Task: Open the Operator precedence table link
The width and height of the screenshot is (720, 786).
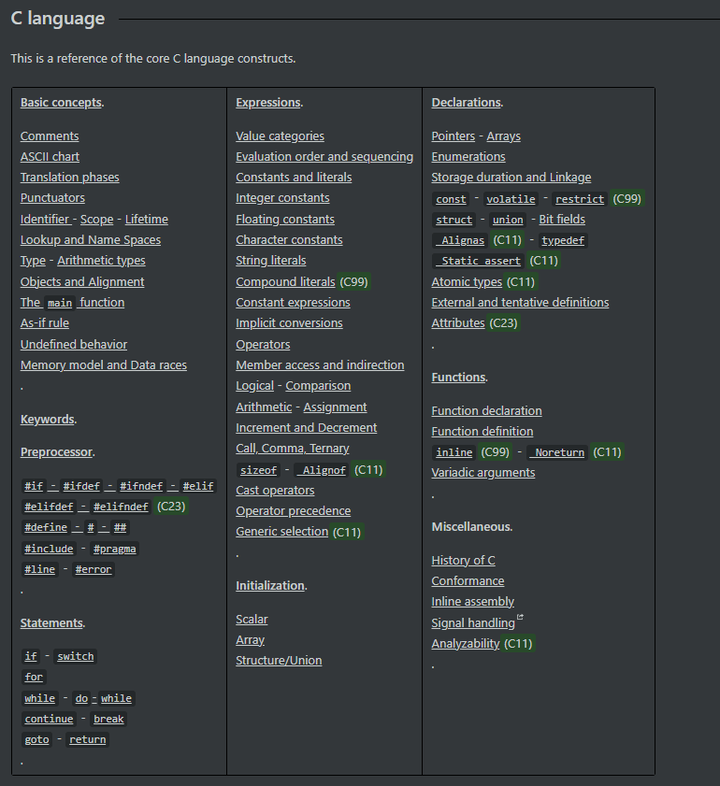Action: (293, 511)
